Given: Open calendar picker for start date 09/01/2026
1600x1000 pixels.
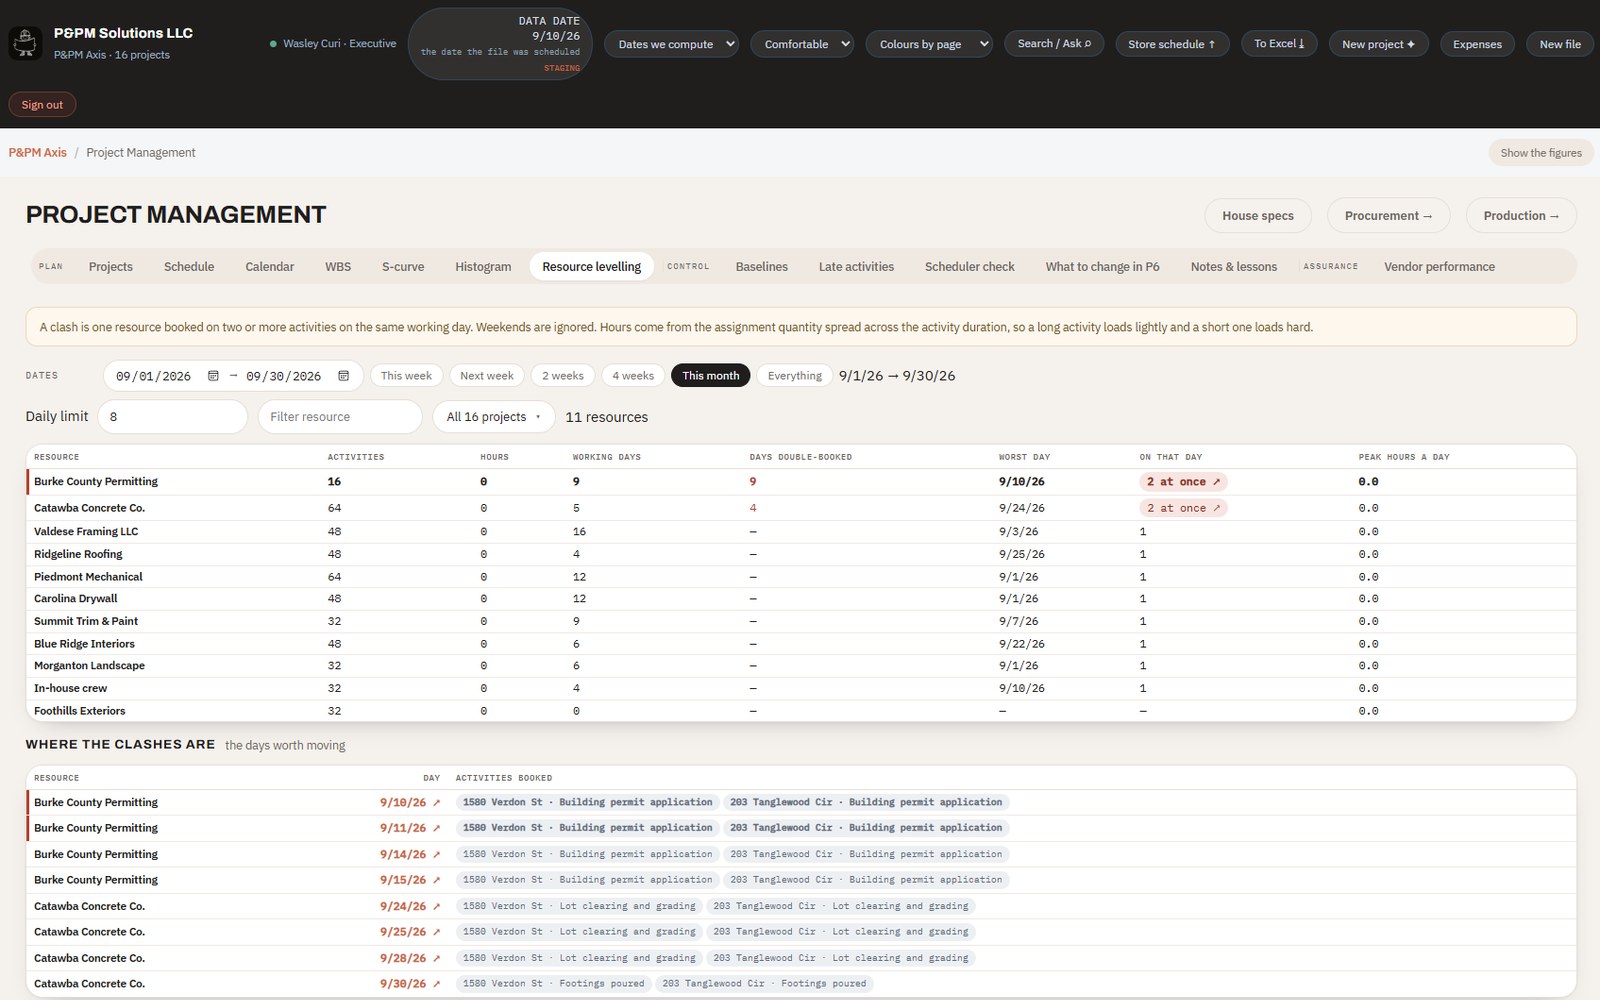Looking at the screenshot, I should click(x=213, y=376).
